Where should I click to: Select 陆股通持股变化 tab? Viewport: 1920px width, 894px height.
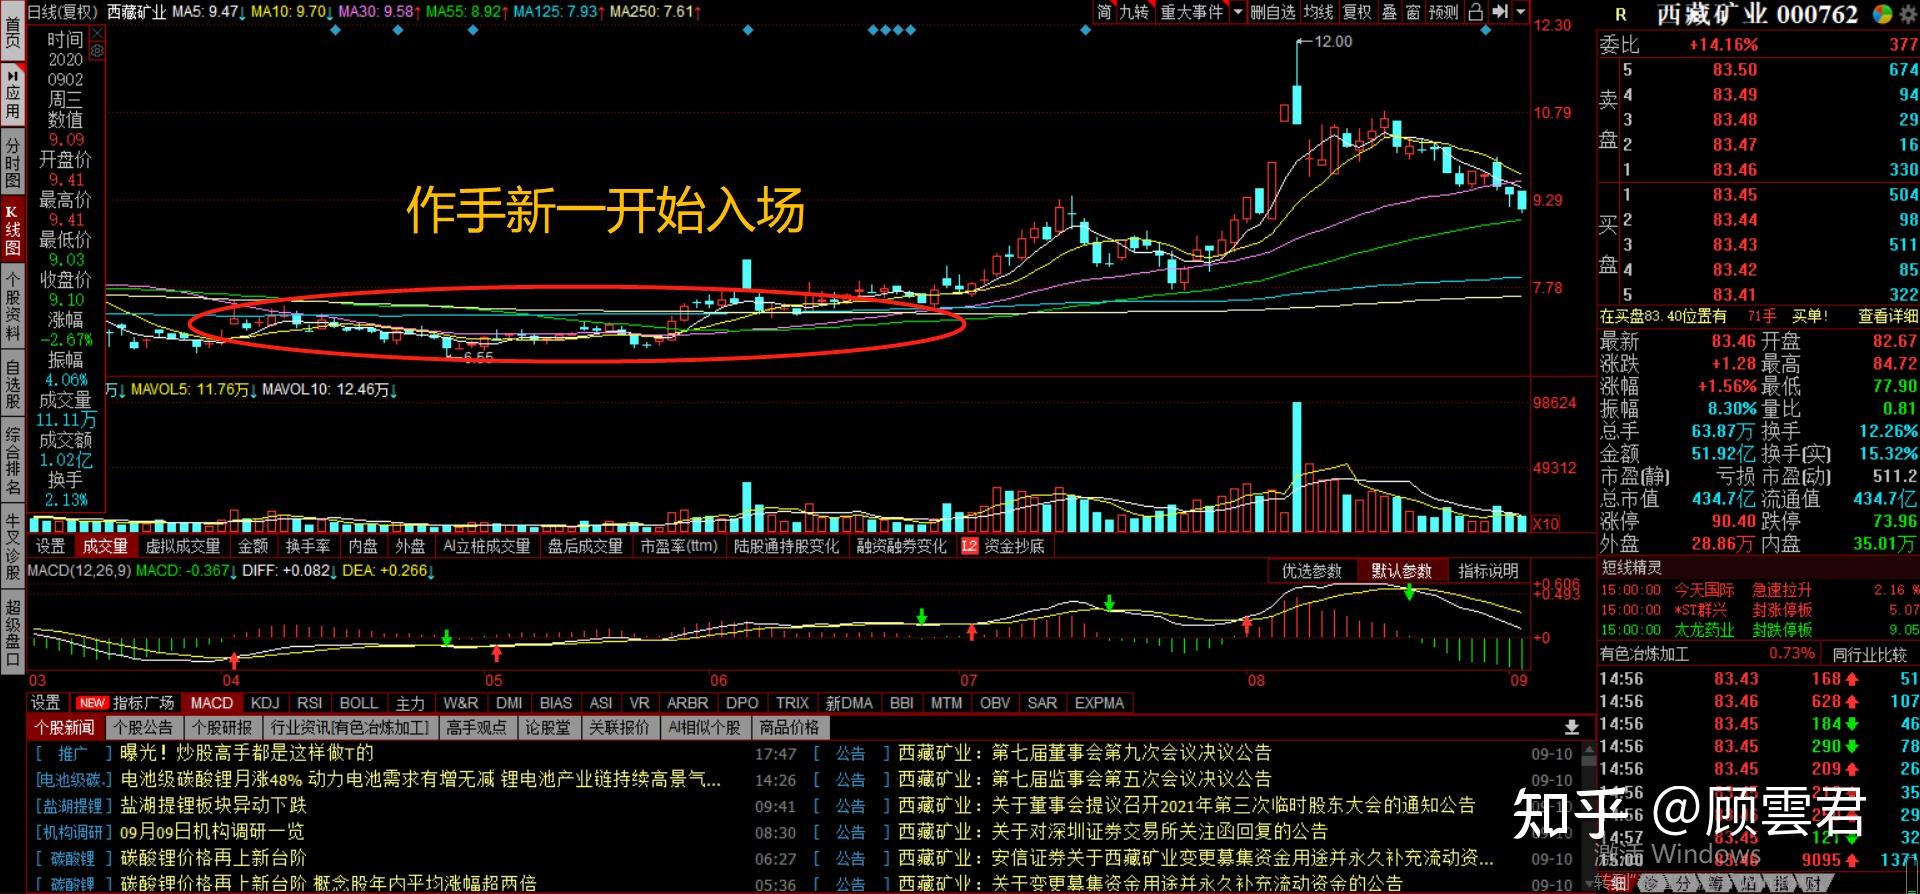pos(787,546)
